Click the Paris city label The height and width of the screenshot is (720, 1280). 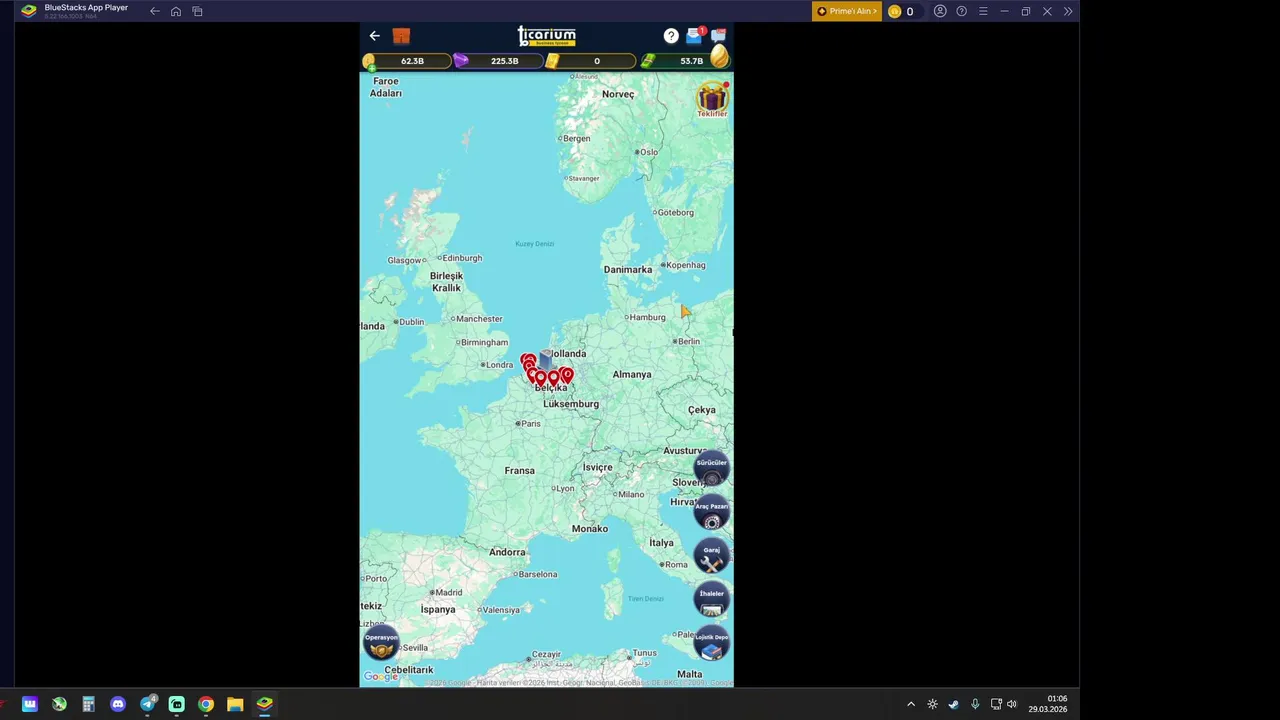tap(531, 423)
